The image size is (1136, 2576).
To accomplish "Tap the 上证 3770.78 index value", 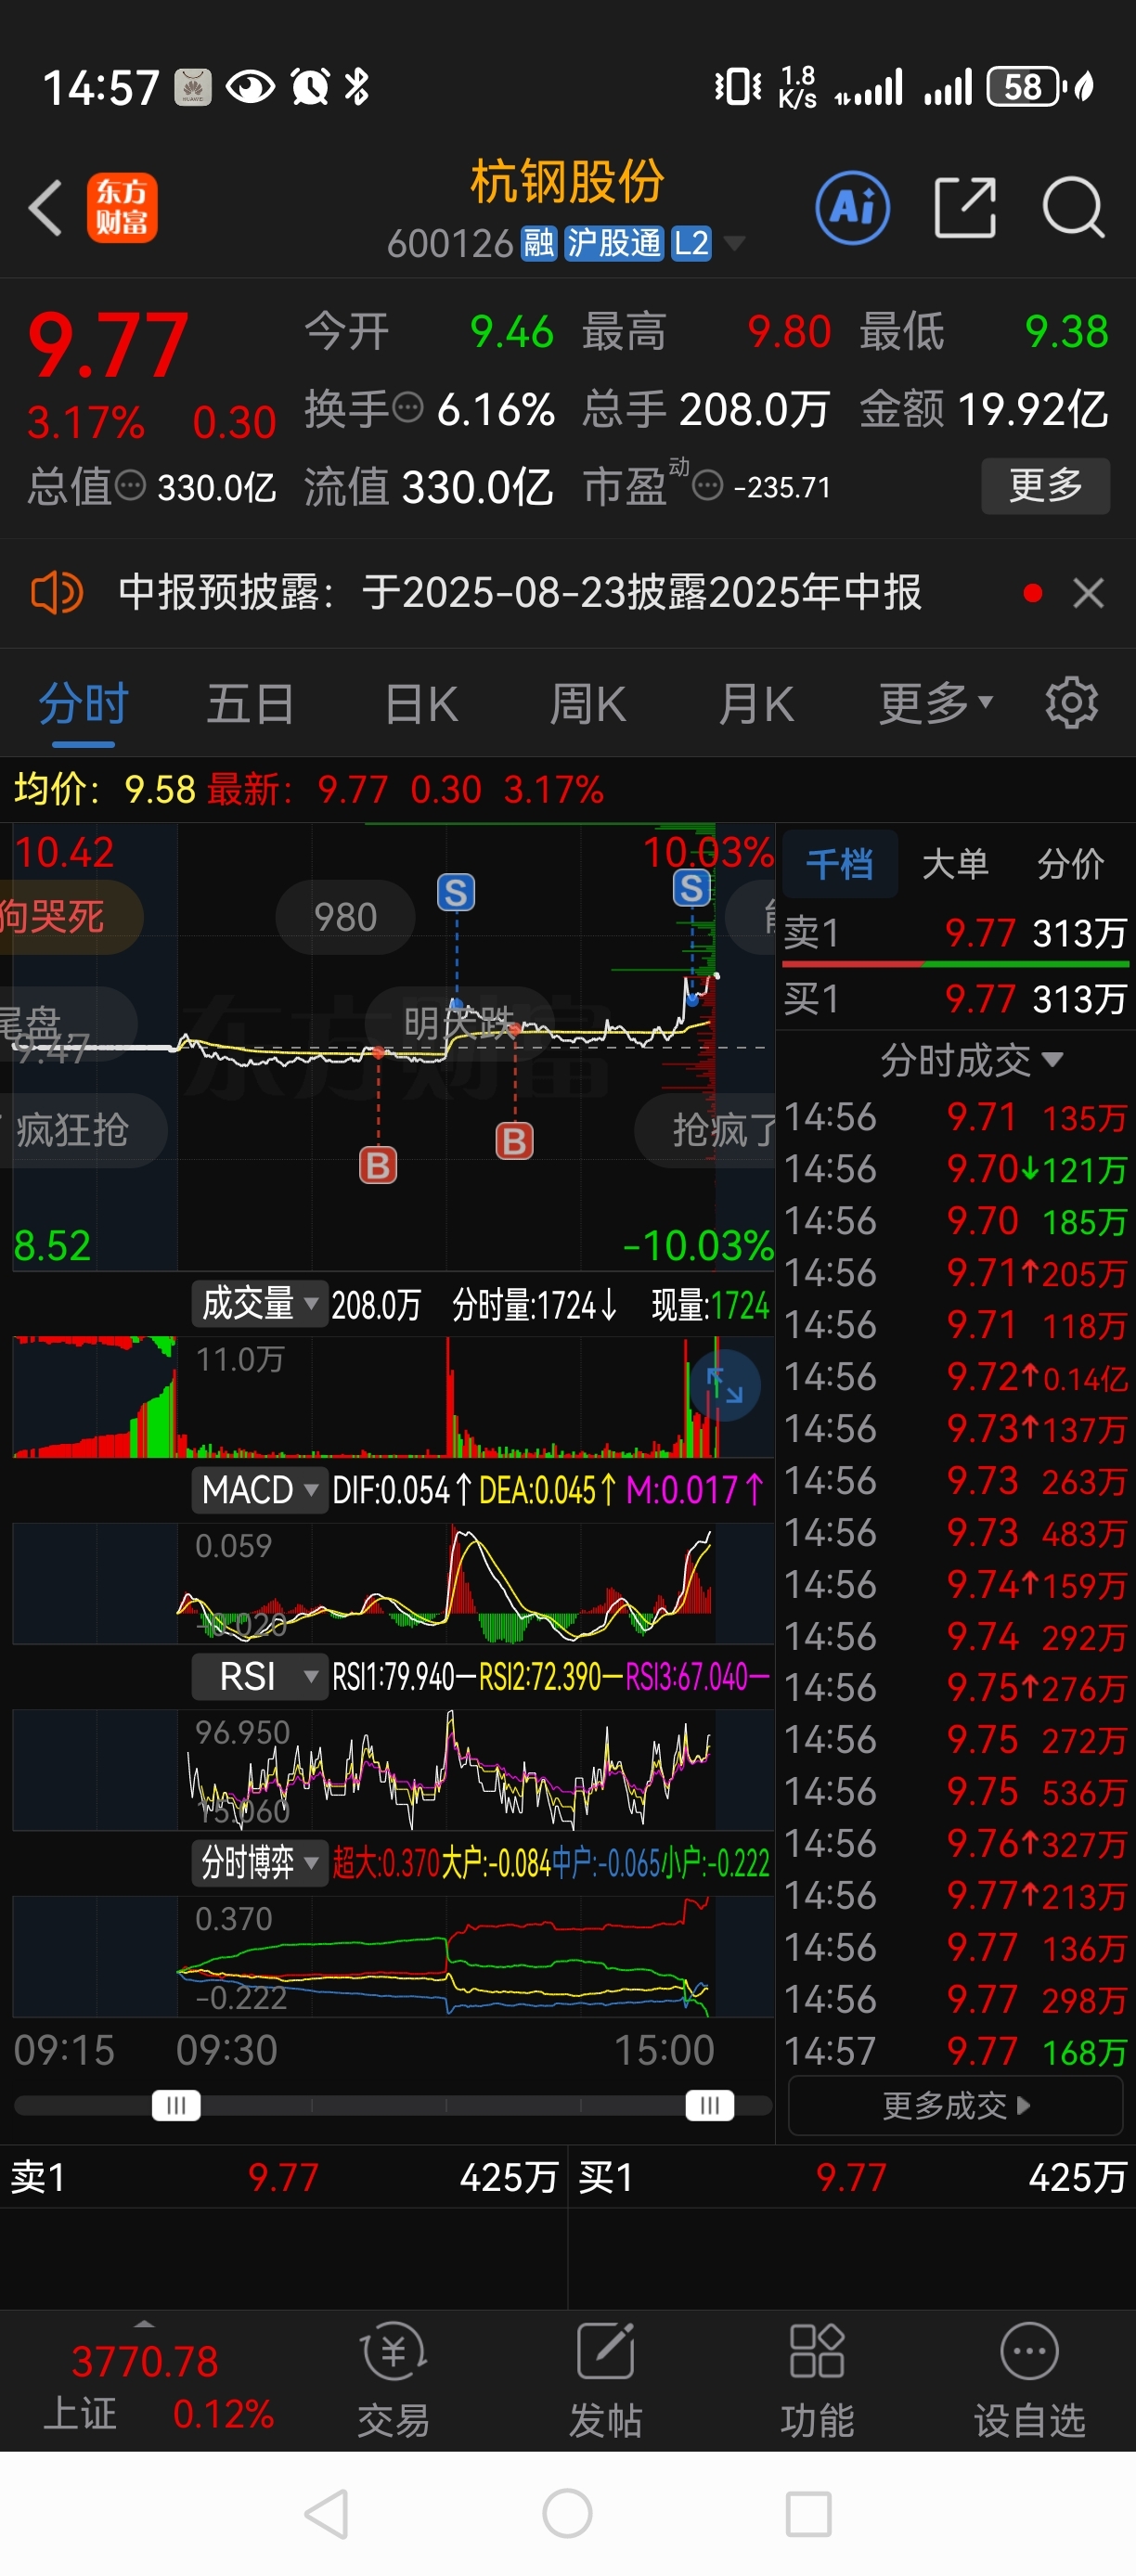I will (145, 2361).
